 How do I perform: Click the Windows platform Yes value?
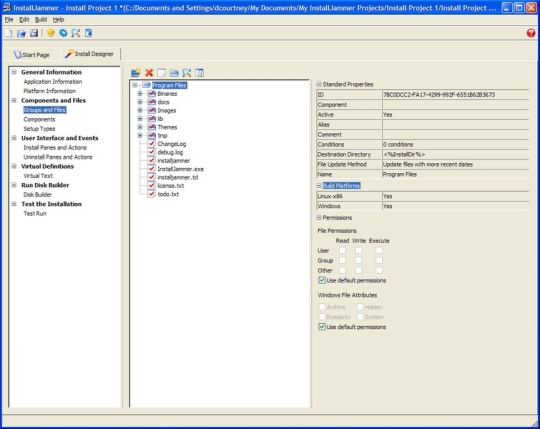point(455,206)
